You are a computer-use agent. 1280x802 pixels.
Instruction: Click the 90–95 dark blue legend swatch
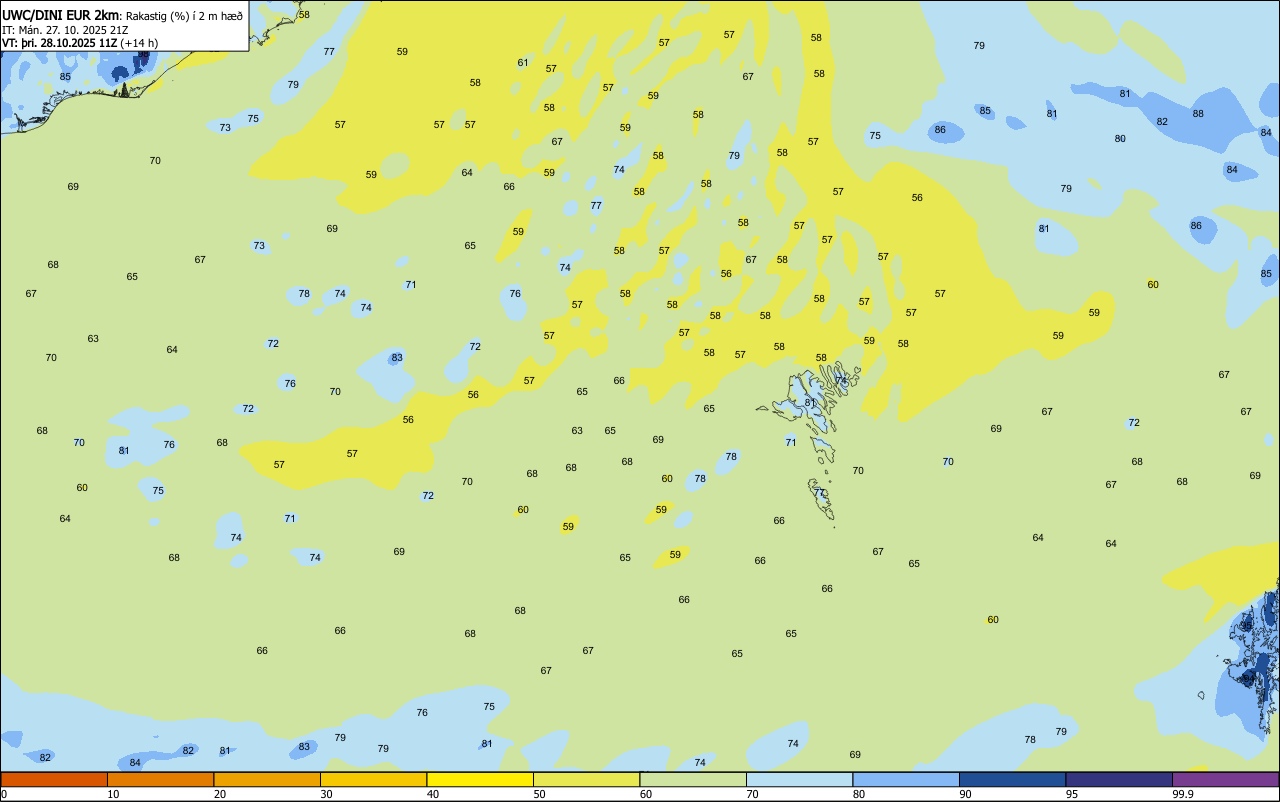pos(1012,779)
